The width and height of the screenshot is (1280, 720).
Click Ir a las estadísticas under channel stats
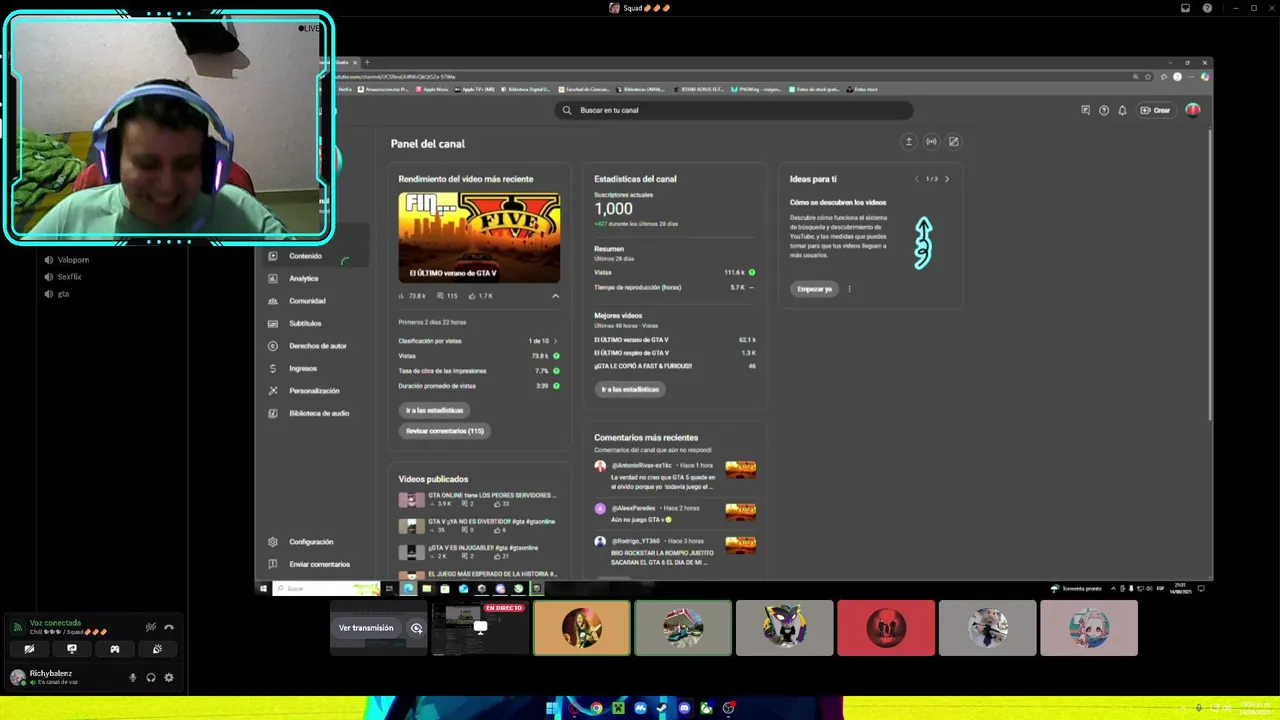[x=630, y=389]
